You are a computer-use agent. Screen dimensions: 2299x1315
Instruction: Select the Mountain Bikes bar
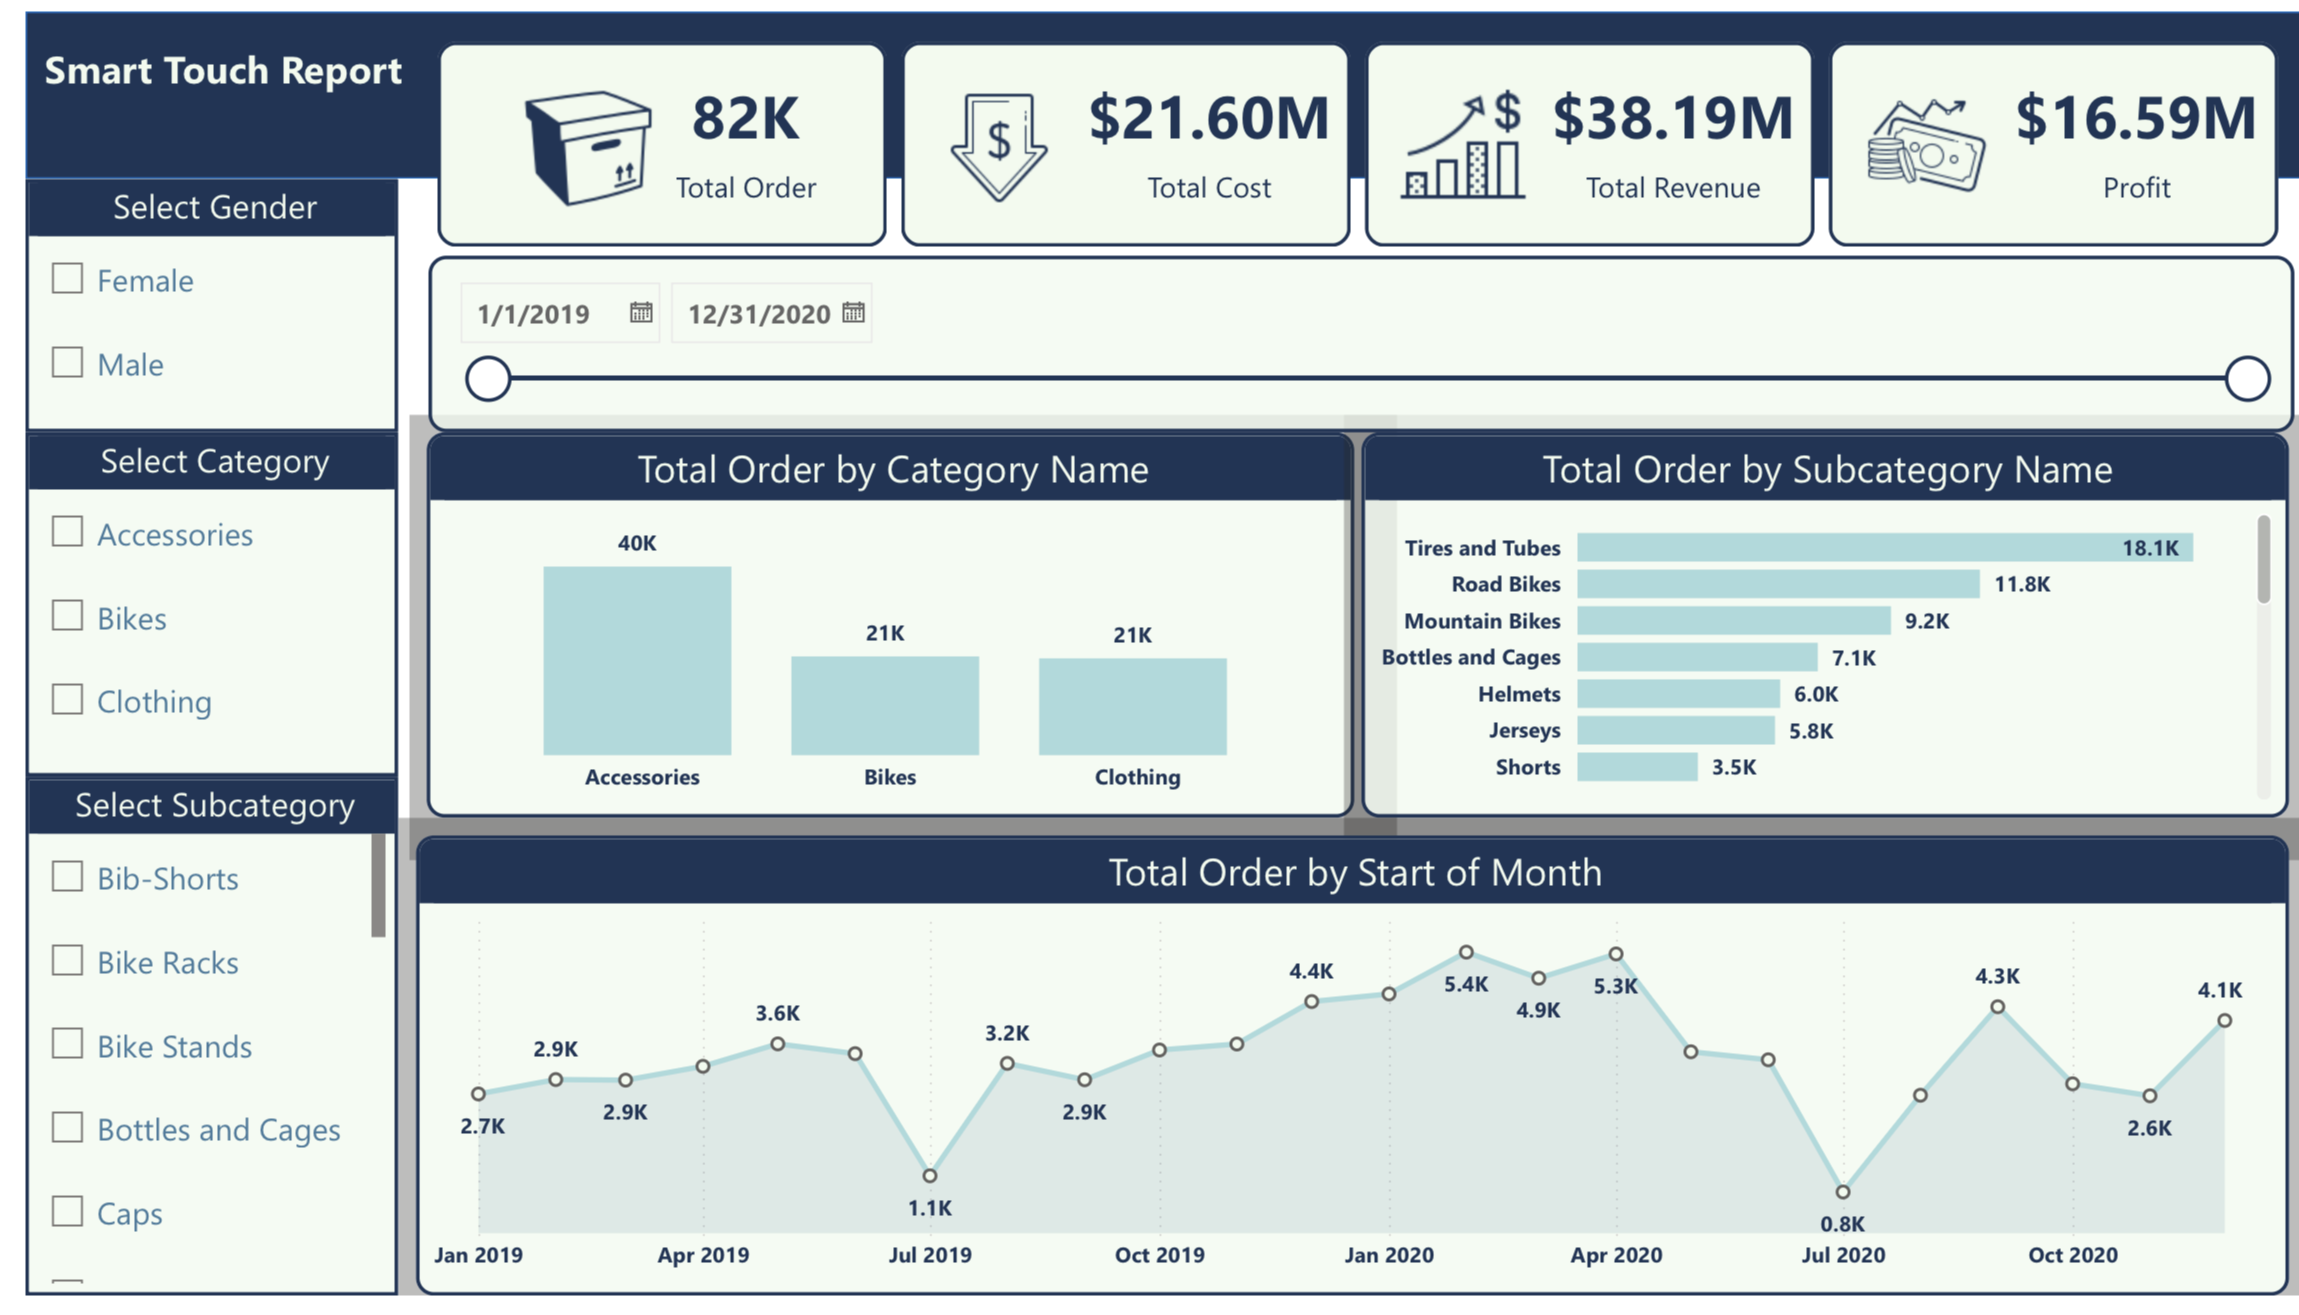click(x=1734, y=621)
